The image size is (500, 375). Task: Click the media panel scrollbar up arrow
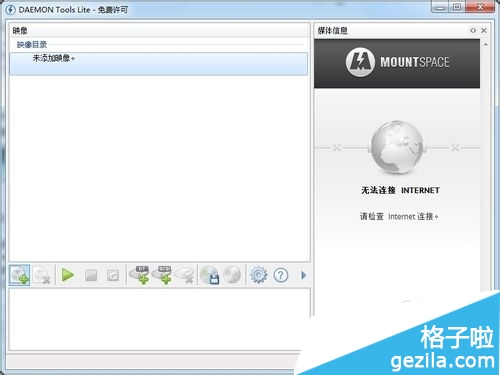click(486, 44)
